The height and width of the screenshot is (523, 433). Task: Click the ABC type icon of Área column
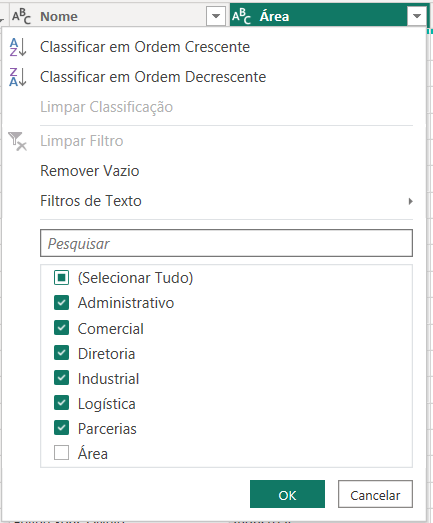click(242, 16)
